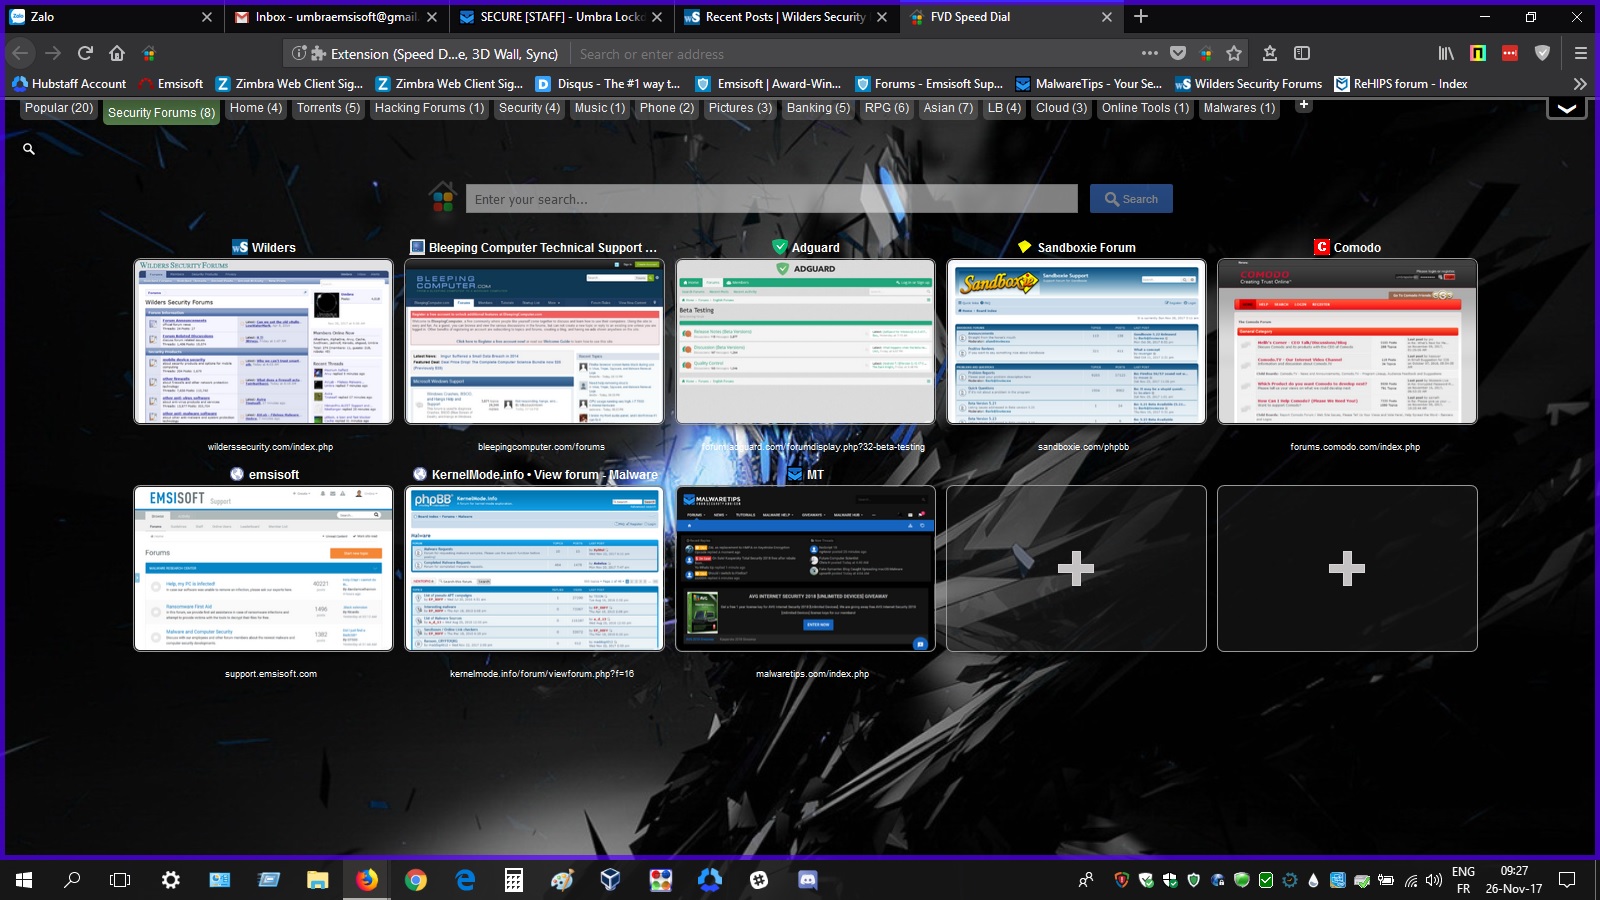Viewport: 1600px width, 900px height.
Task: Select the Torrents (5) group
Action: click(x=328, y=108)
